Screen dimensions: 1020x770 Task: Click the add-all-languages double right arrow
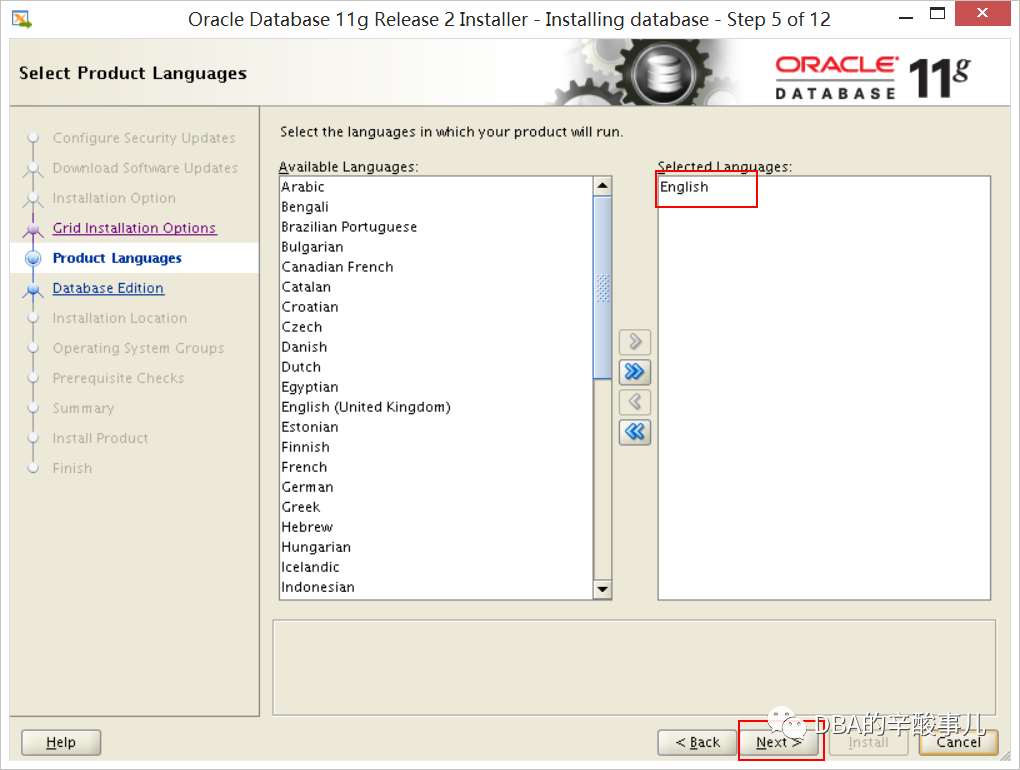point(635,371)
